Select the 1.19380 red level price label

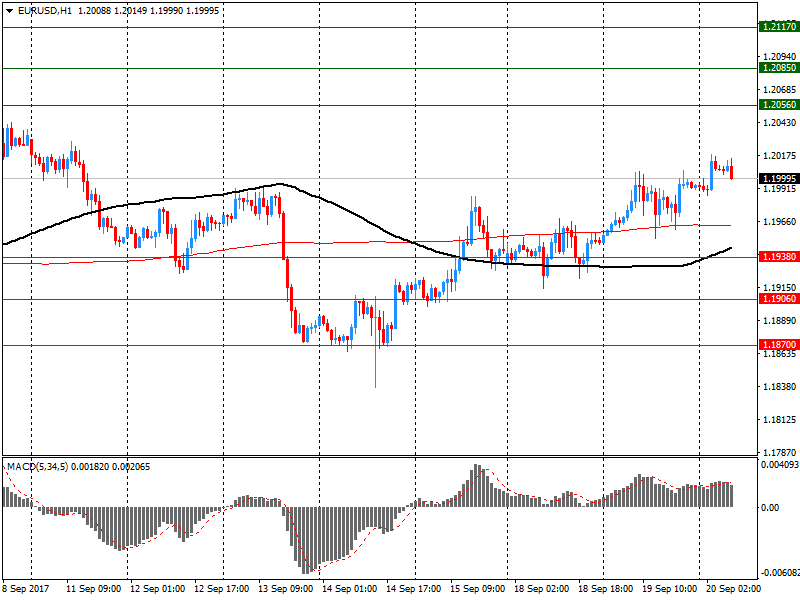(779, 257)
